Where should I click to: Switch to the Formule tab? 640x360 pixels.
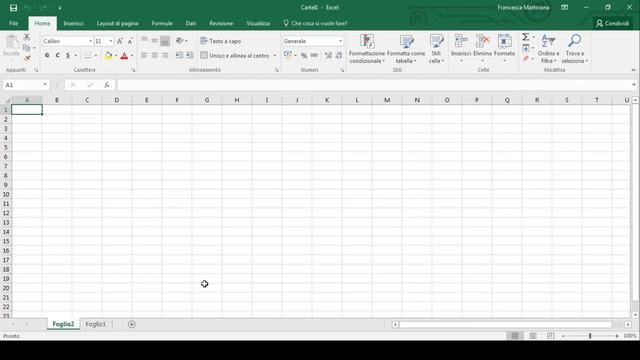point(162,24)
